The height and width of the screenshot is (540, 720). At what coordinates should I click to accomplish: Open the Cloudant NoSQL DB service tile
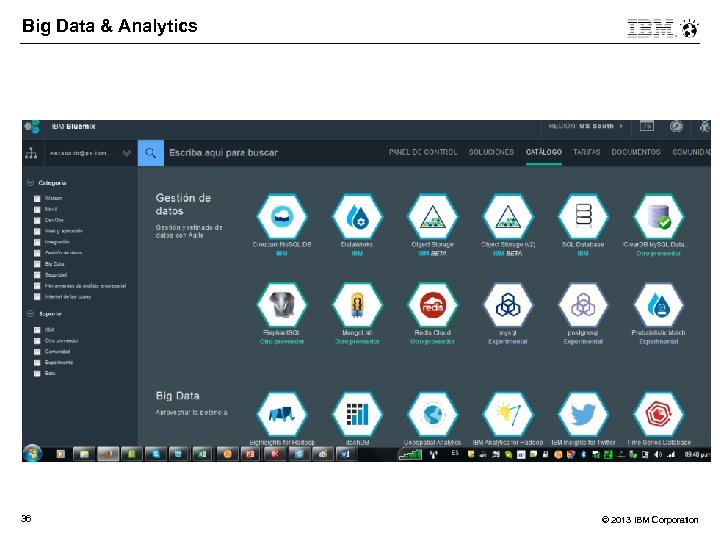282,217
